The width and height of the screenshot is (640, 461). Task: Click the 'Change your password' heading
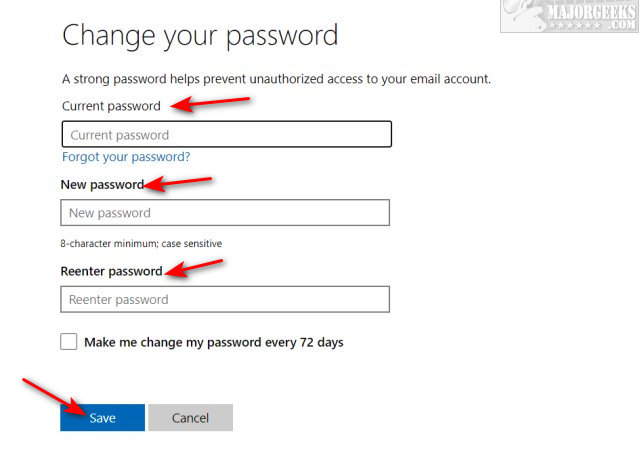coord(200,36)
